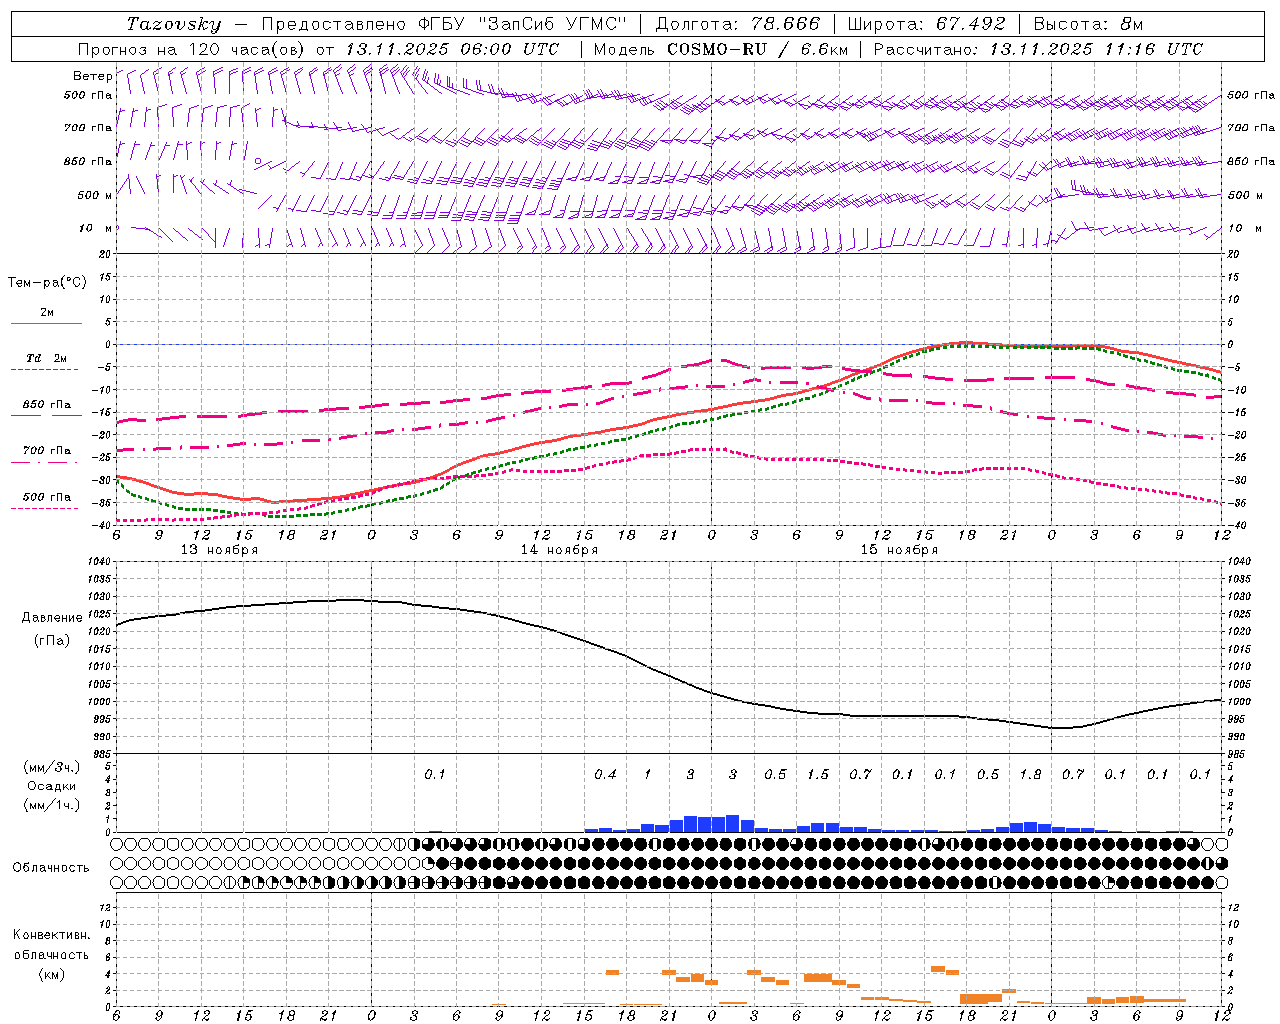Select the 850 гПа entry in the temperature legend

pyautogui.click(x=47, y=405)
